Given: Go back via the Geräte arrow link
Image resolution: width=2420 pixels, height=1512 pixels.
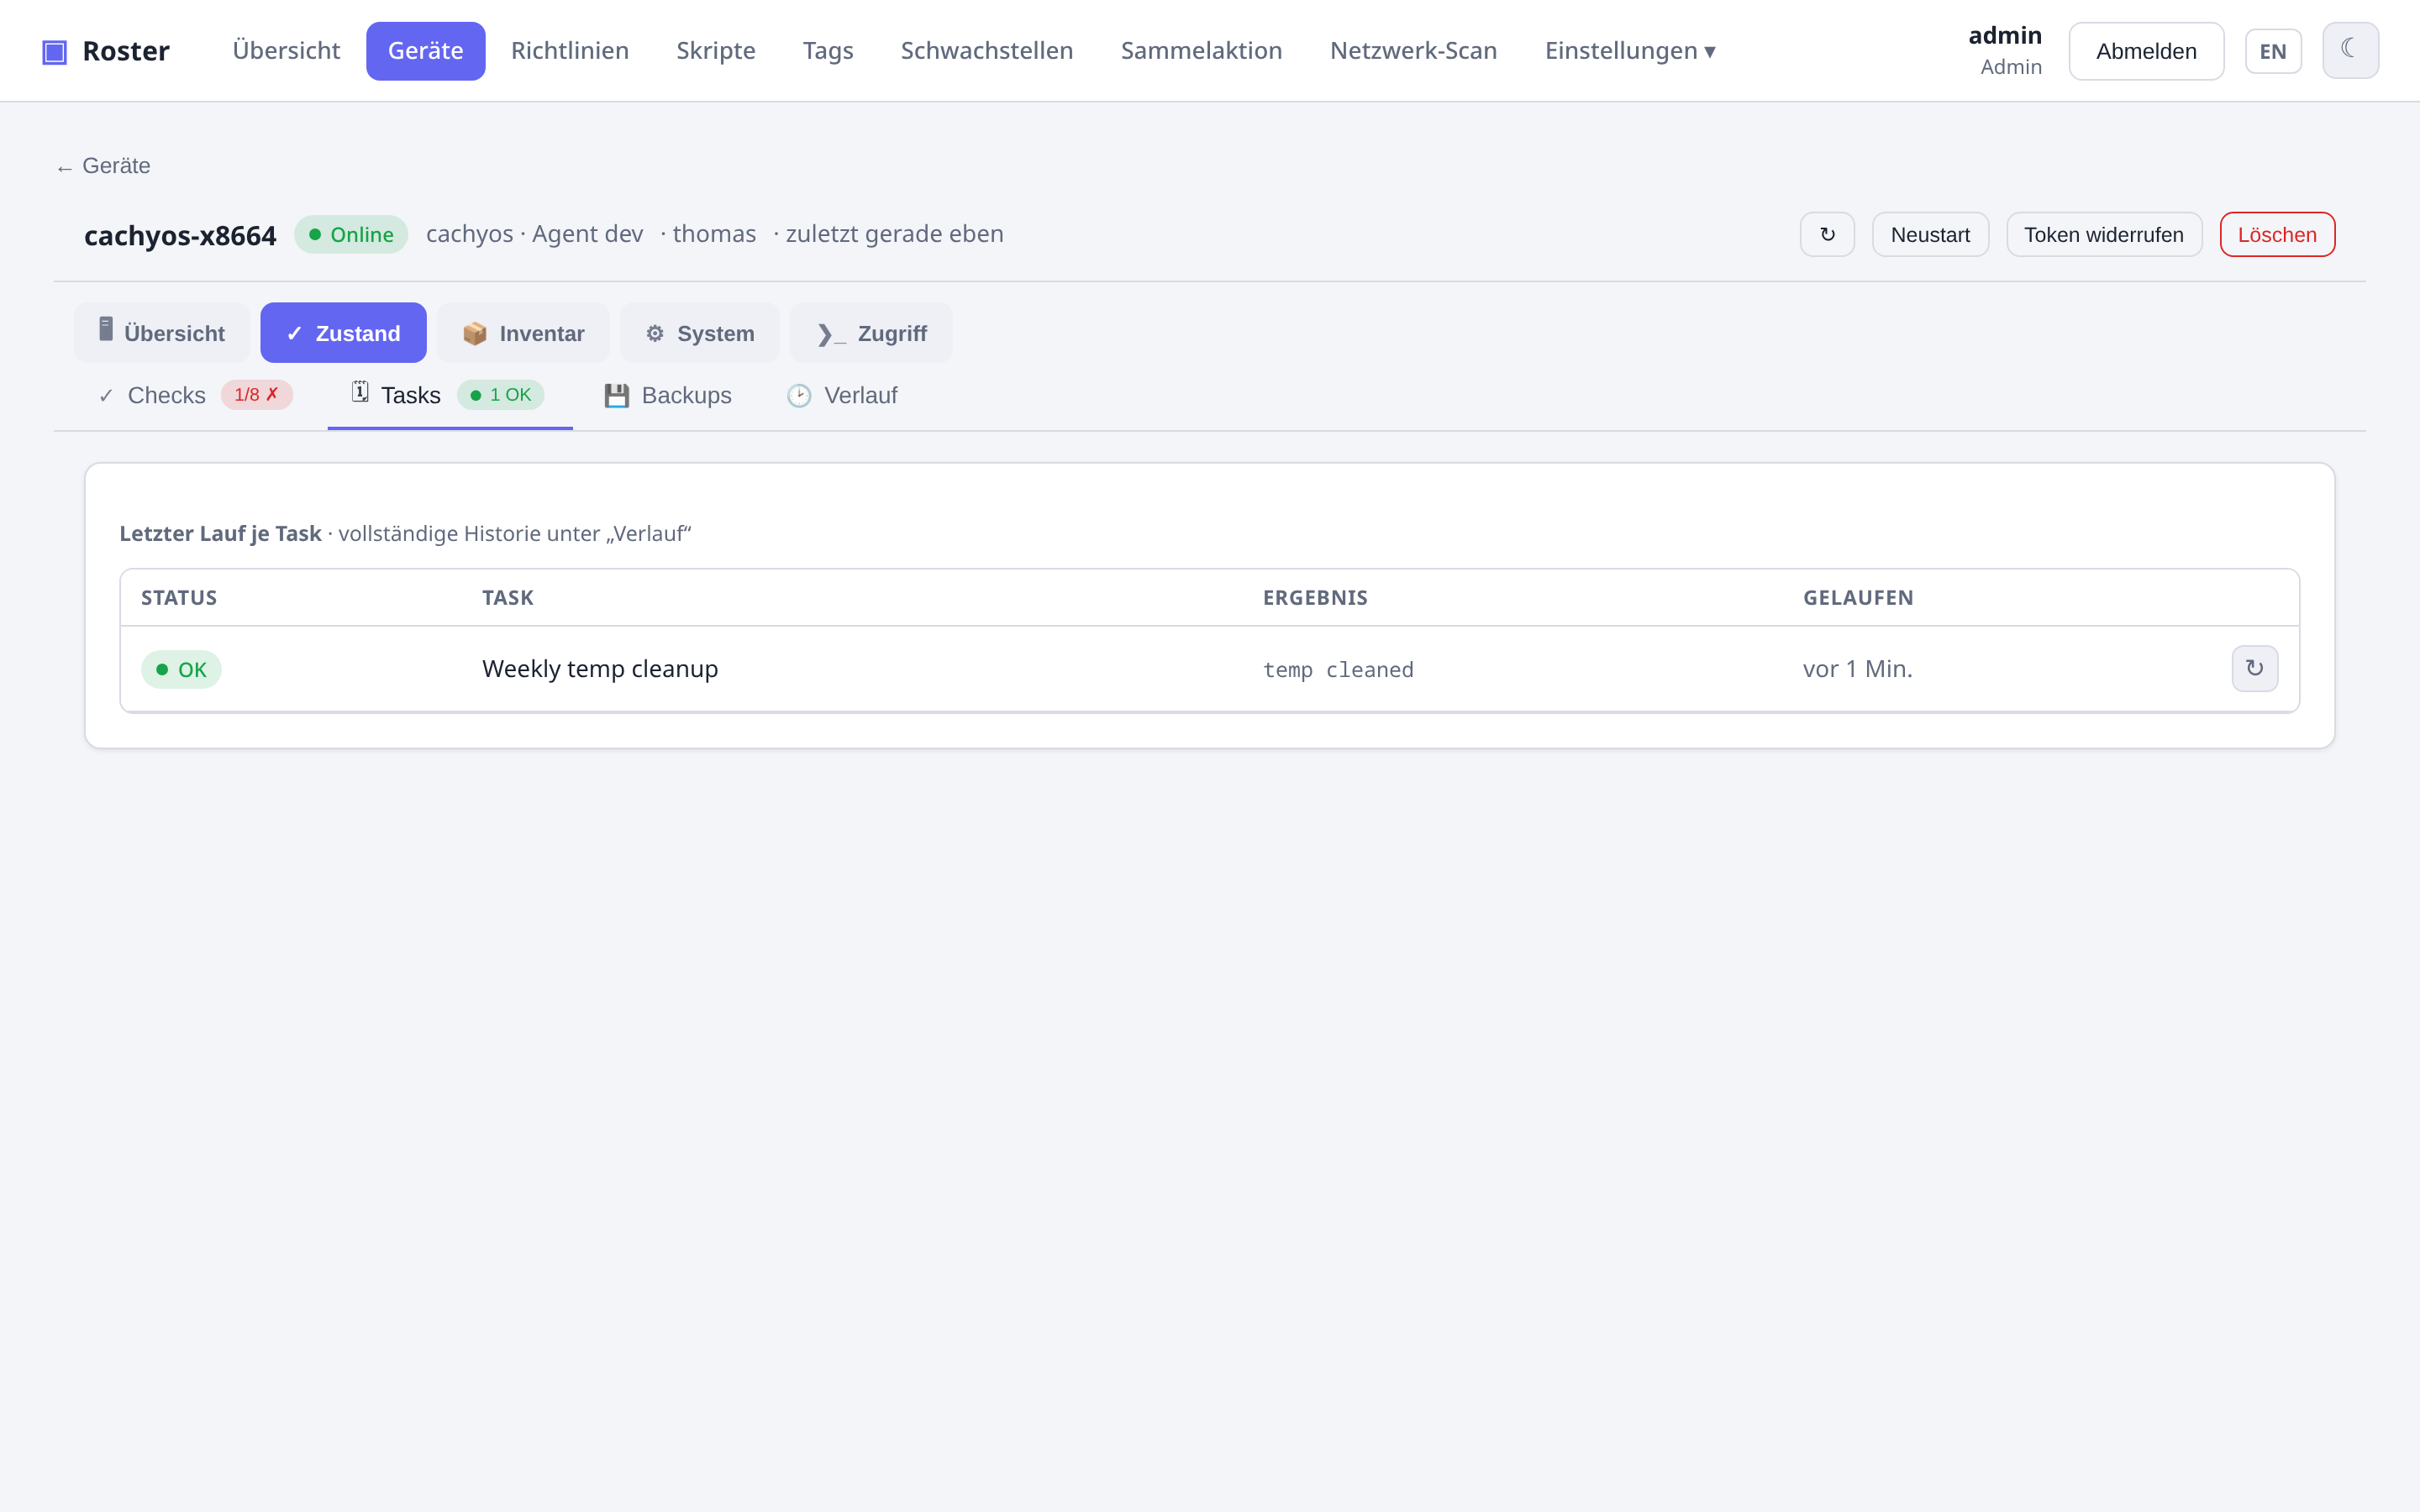Looking at the screenshot, I should (x=103, y=166).
